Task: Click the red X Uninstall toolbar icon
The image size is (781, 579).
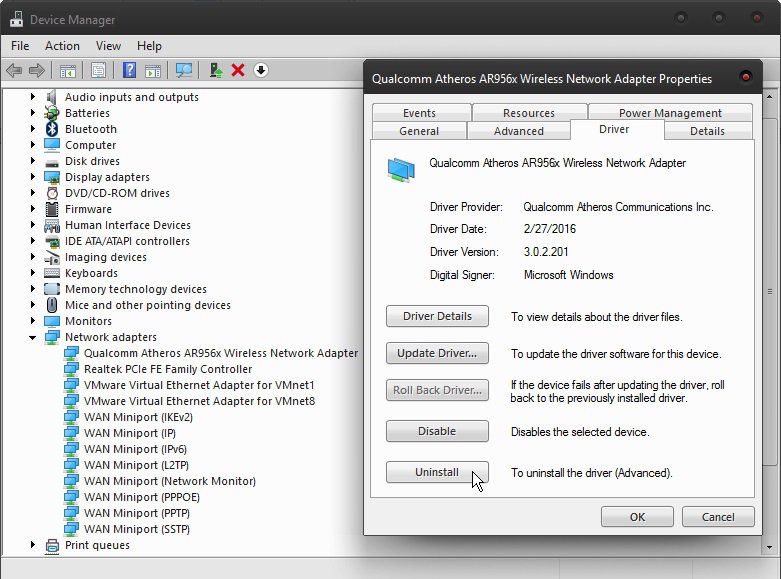Action: (238, 70)
